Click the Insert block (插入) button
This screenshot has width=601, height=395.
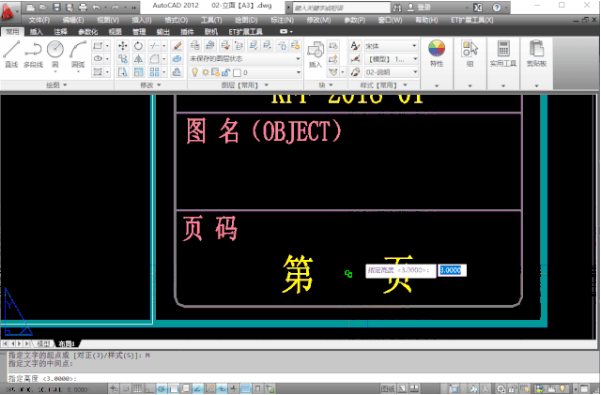pos(315,54)
